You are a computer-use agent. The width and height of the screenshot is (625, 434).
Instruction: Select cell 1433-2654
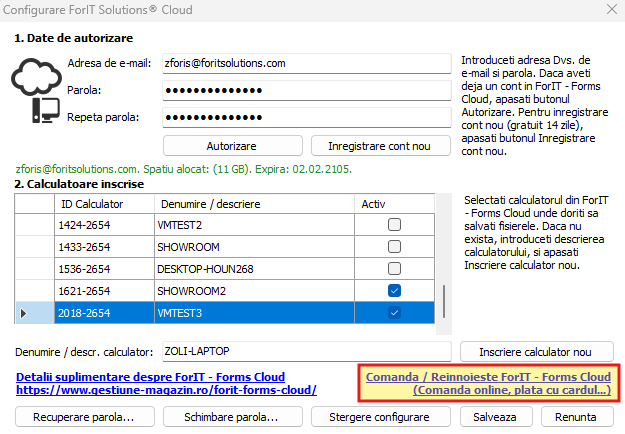104,247
